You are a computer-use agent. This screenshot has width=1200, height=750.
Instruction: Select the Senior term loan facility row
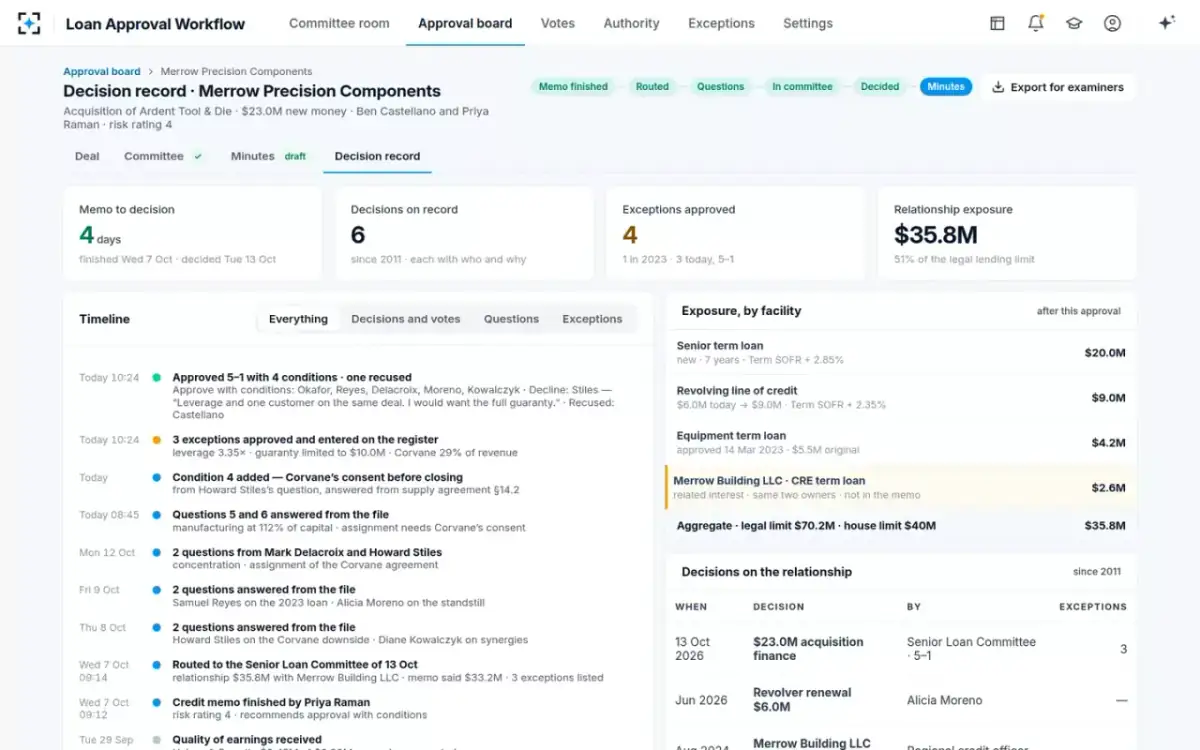pos(901,353)
